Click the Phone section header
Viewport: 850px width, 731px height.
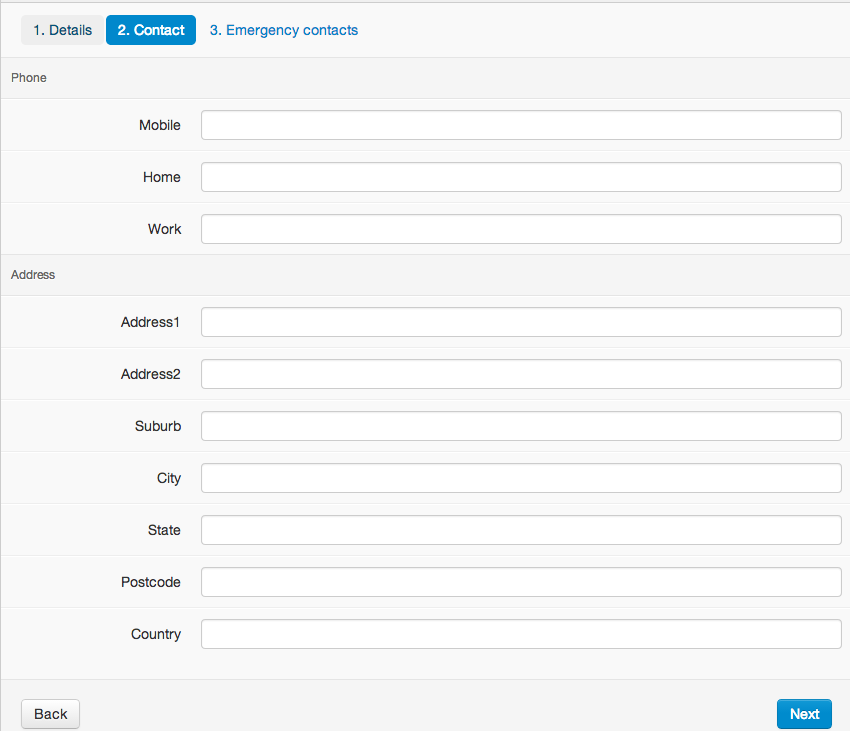click(x=29, y=78)
